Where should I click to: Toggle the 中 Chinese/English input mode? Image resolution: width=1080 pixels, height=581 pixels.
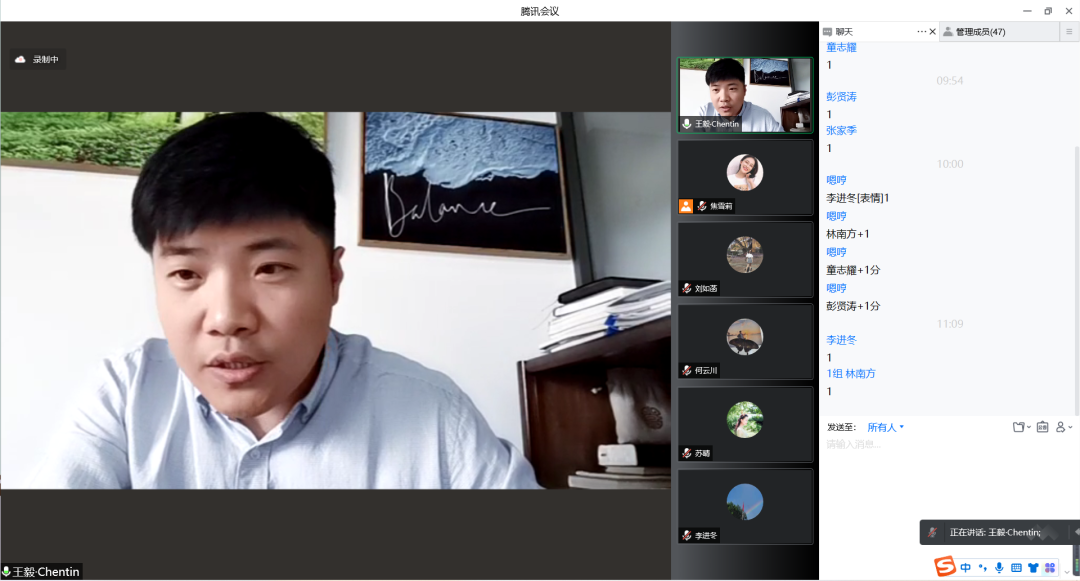966,568
